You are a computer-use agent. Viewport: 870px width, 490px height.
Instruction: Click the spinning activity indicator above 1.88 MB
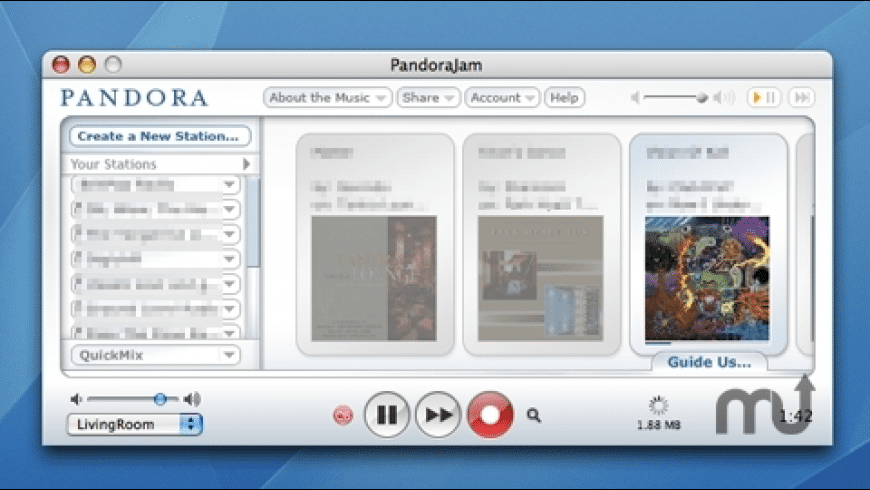pos(658,406)
